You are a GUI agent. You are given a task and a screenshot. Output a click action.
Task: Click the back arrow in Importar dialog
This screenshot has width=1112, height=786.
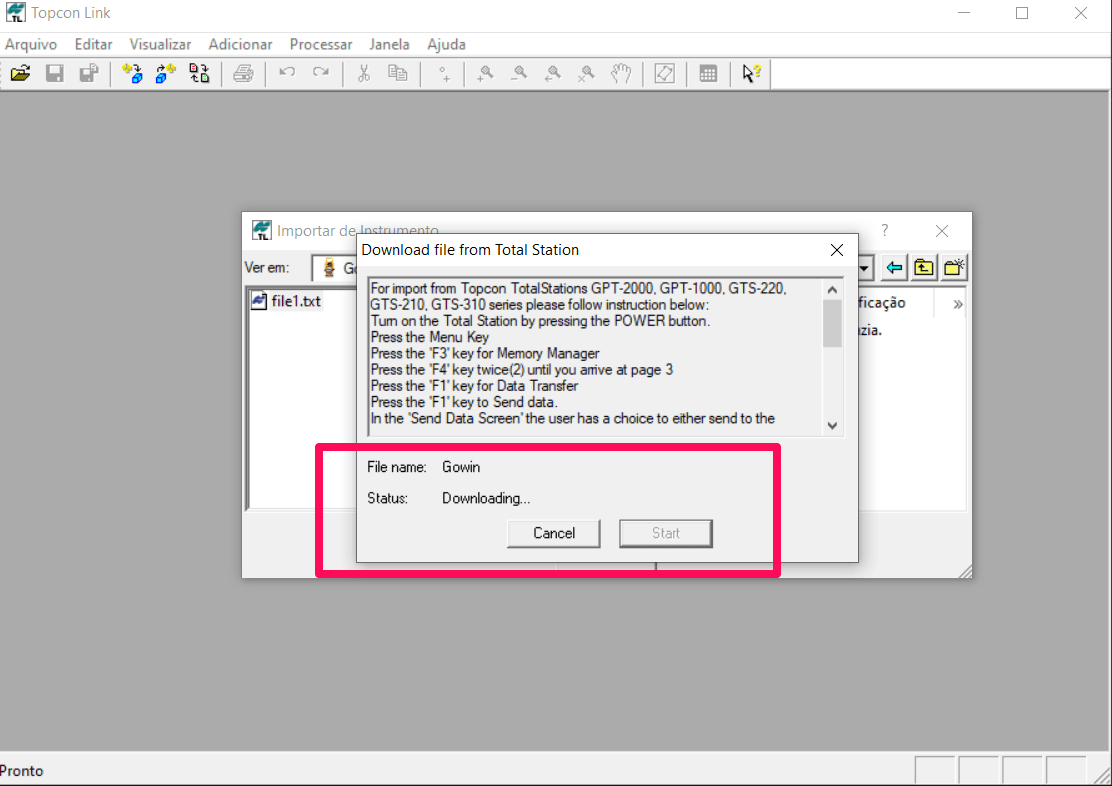(894, 267)
